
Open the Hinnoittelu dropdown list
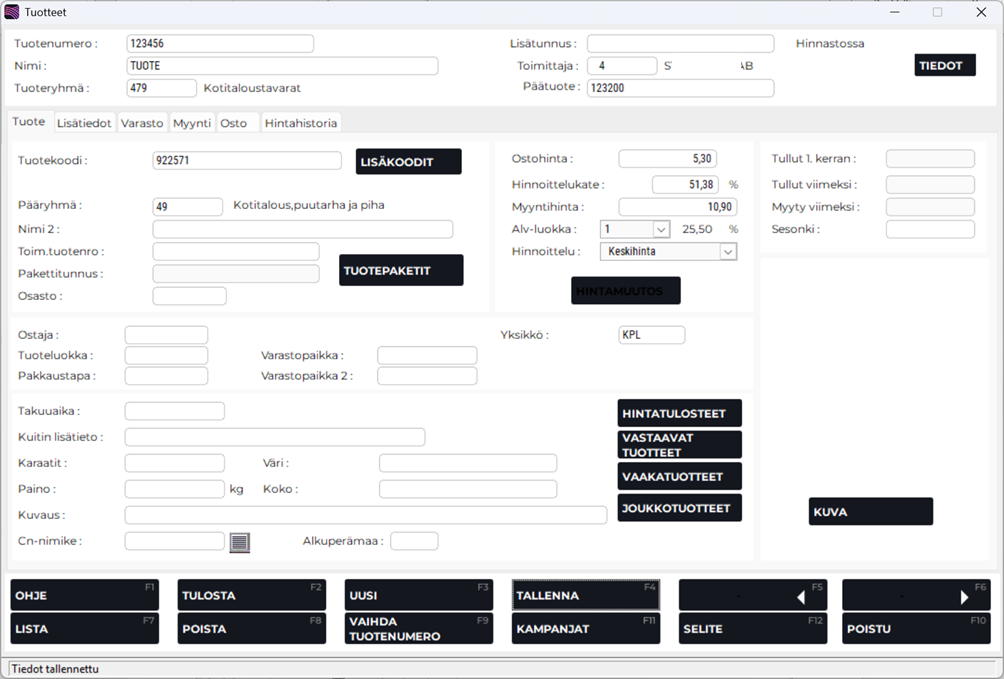point(728,252)
